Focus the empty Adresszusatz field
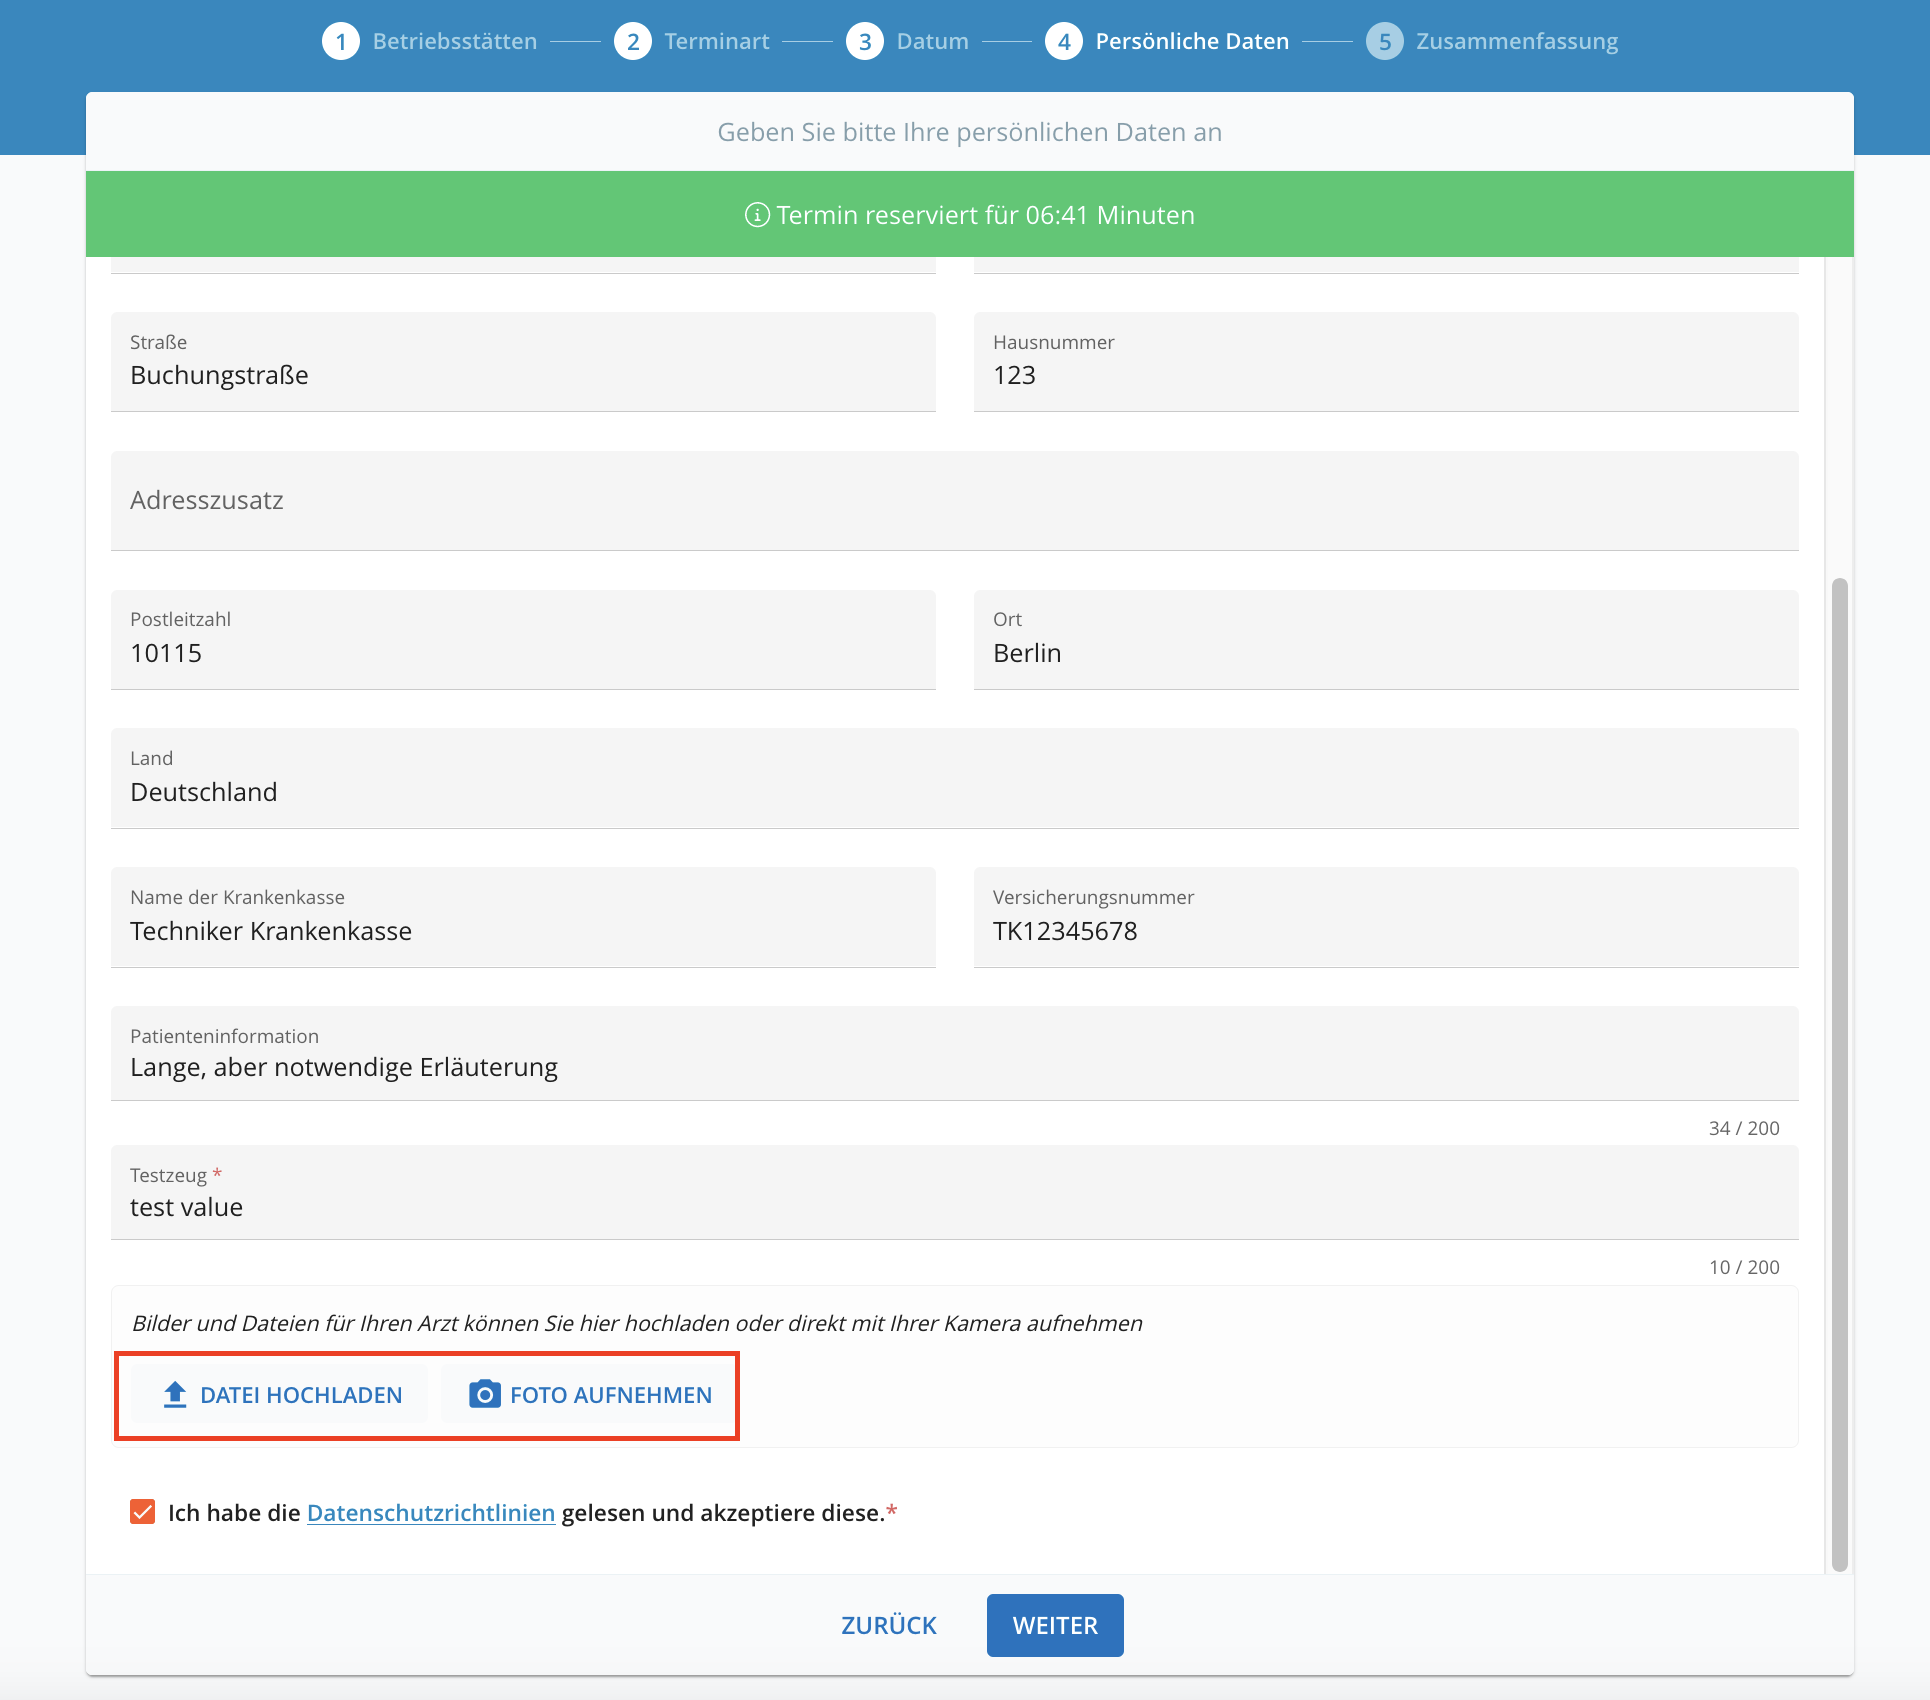The image size is (1930, 1700). coord(955,501)
